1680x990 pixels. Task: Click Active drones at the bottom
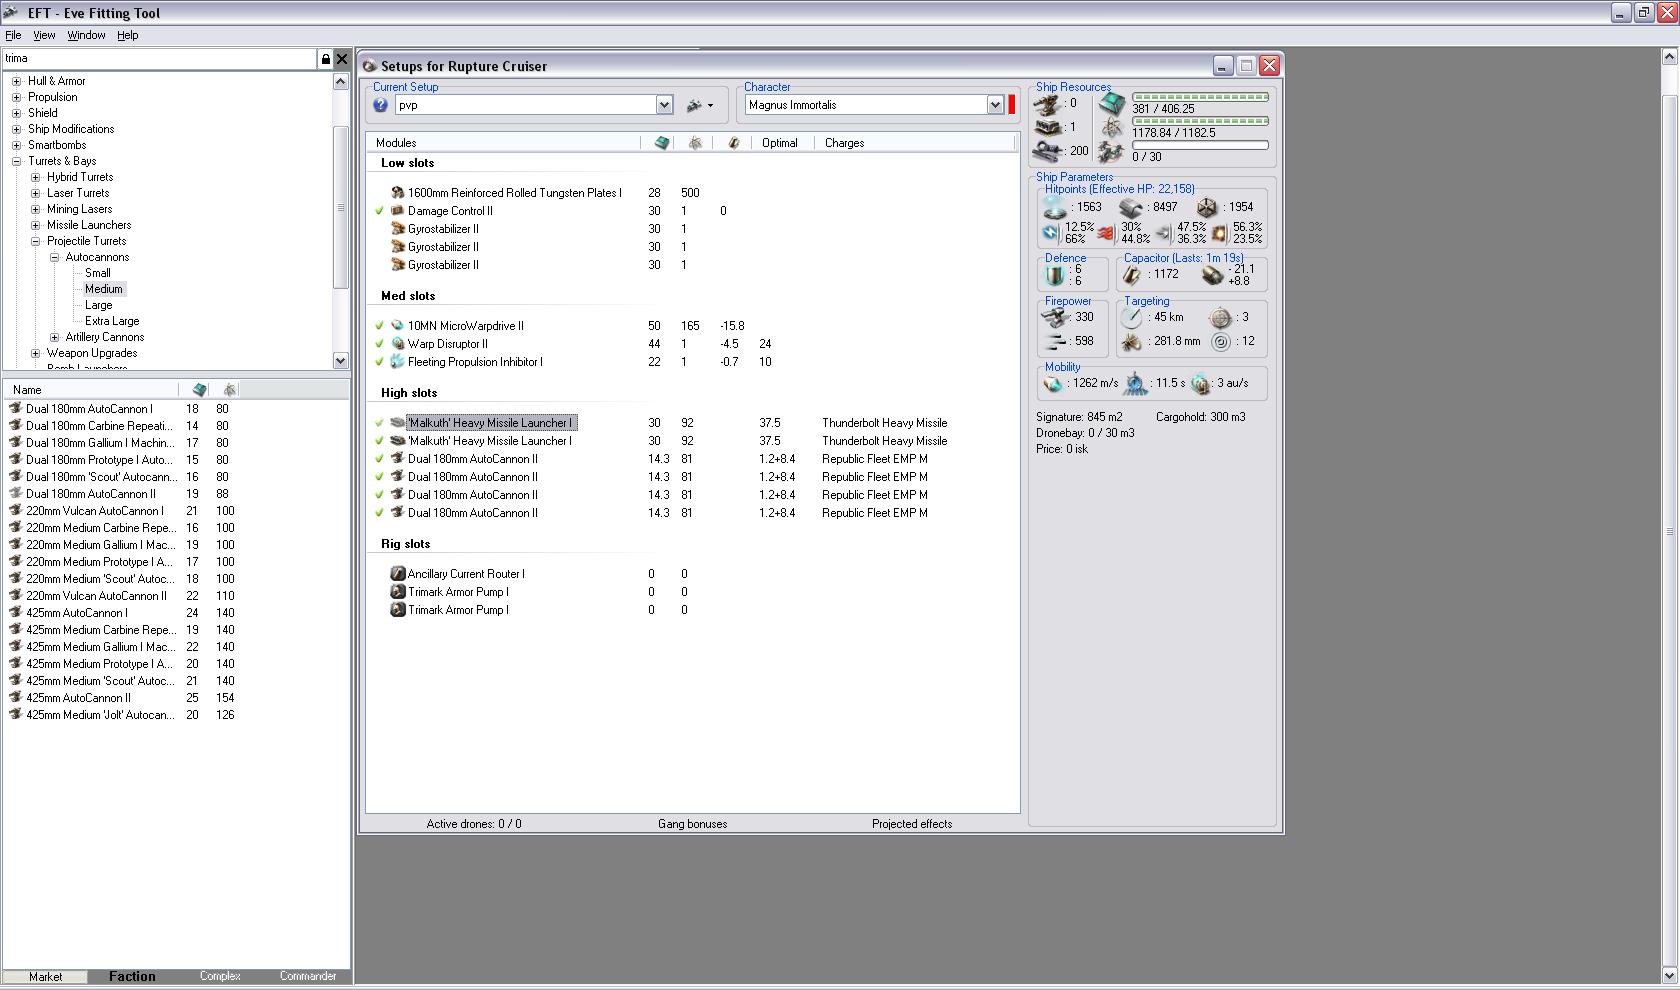(x=474, y=824)
